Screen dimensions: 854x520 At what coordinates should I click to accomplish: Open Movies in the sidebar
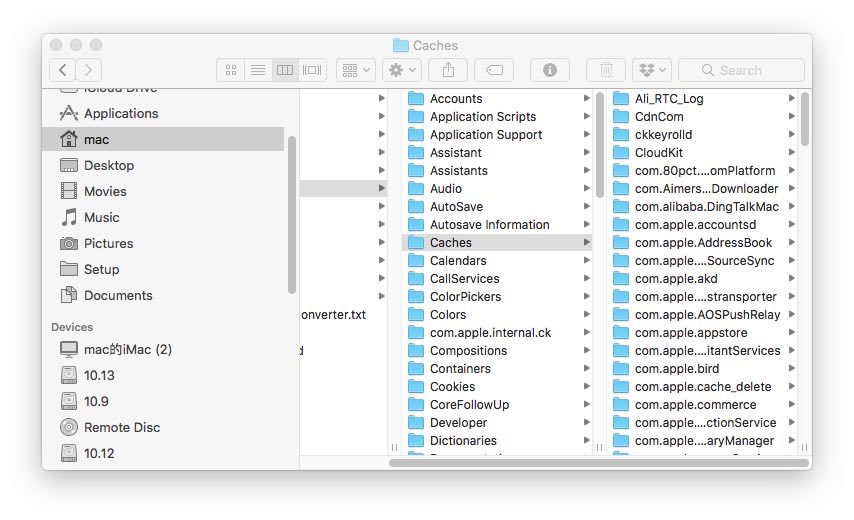163,192
